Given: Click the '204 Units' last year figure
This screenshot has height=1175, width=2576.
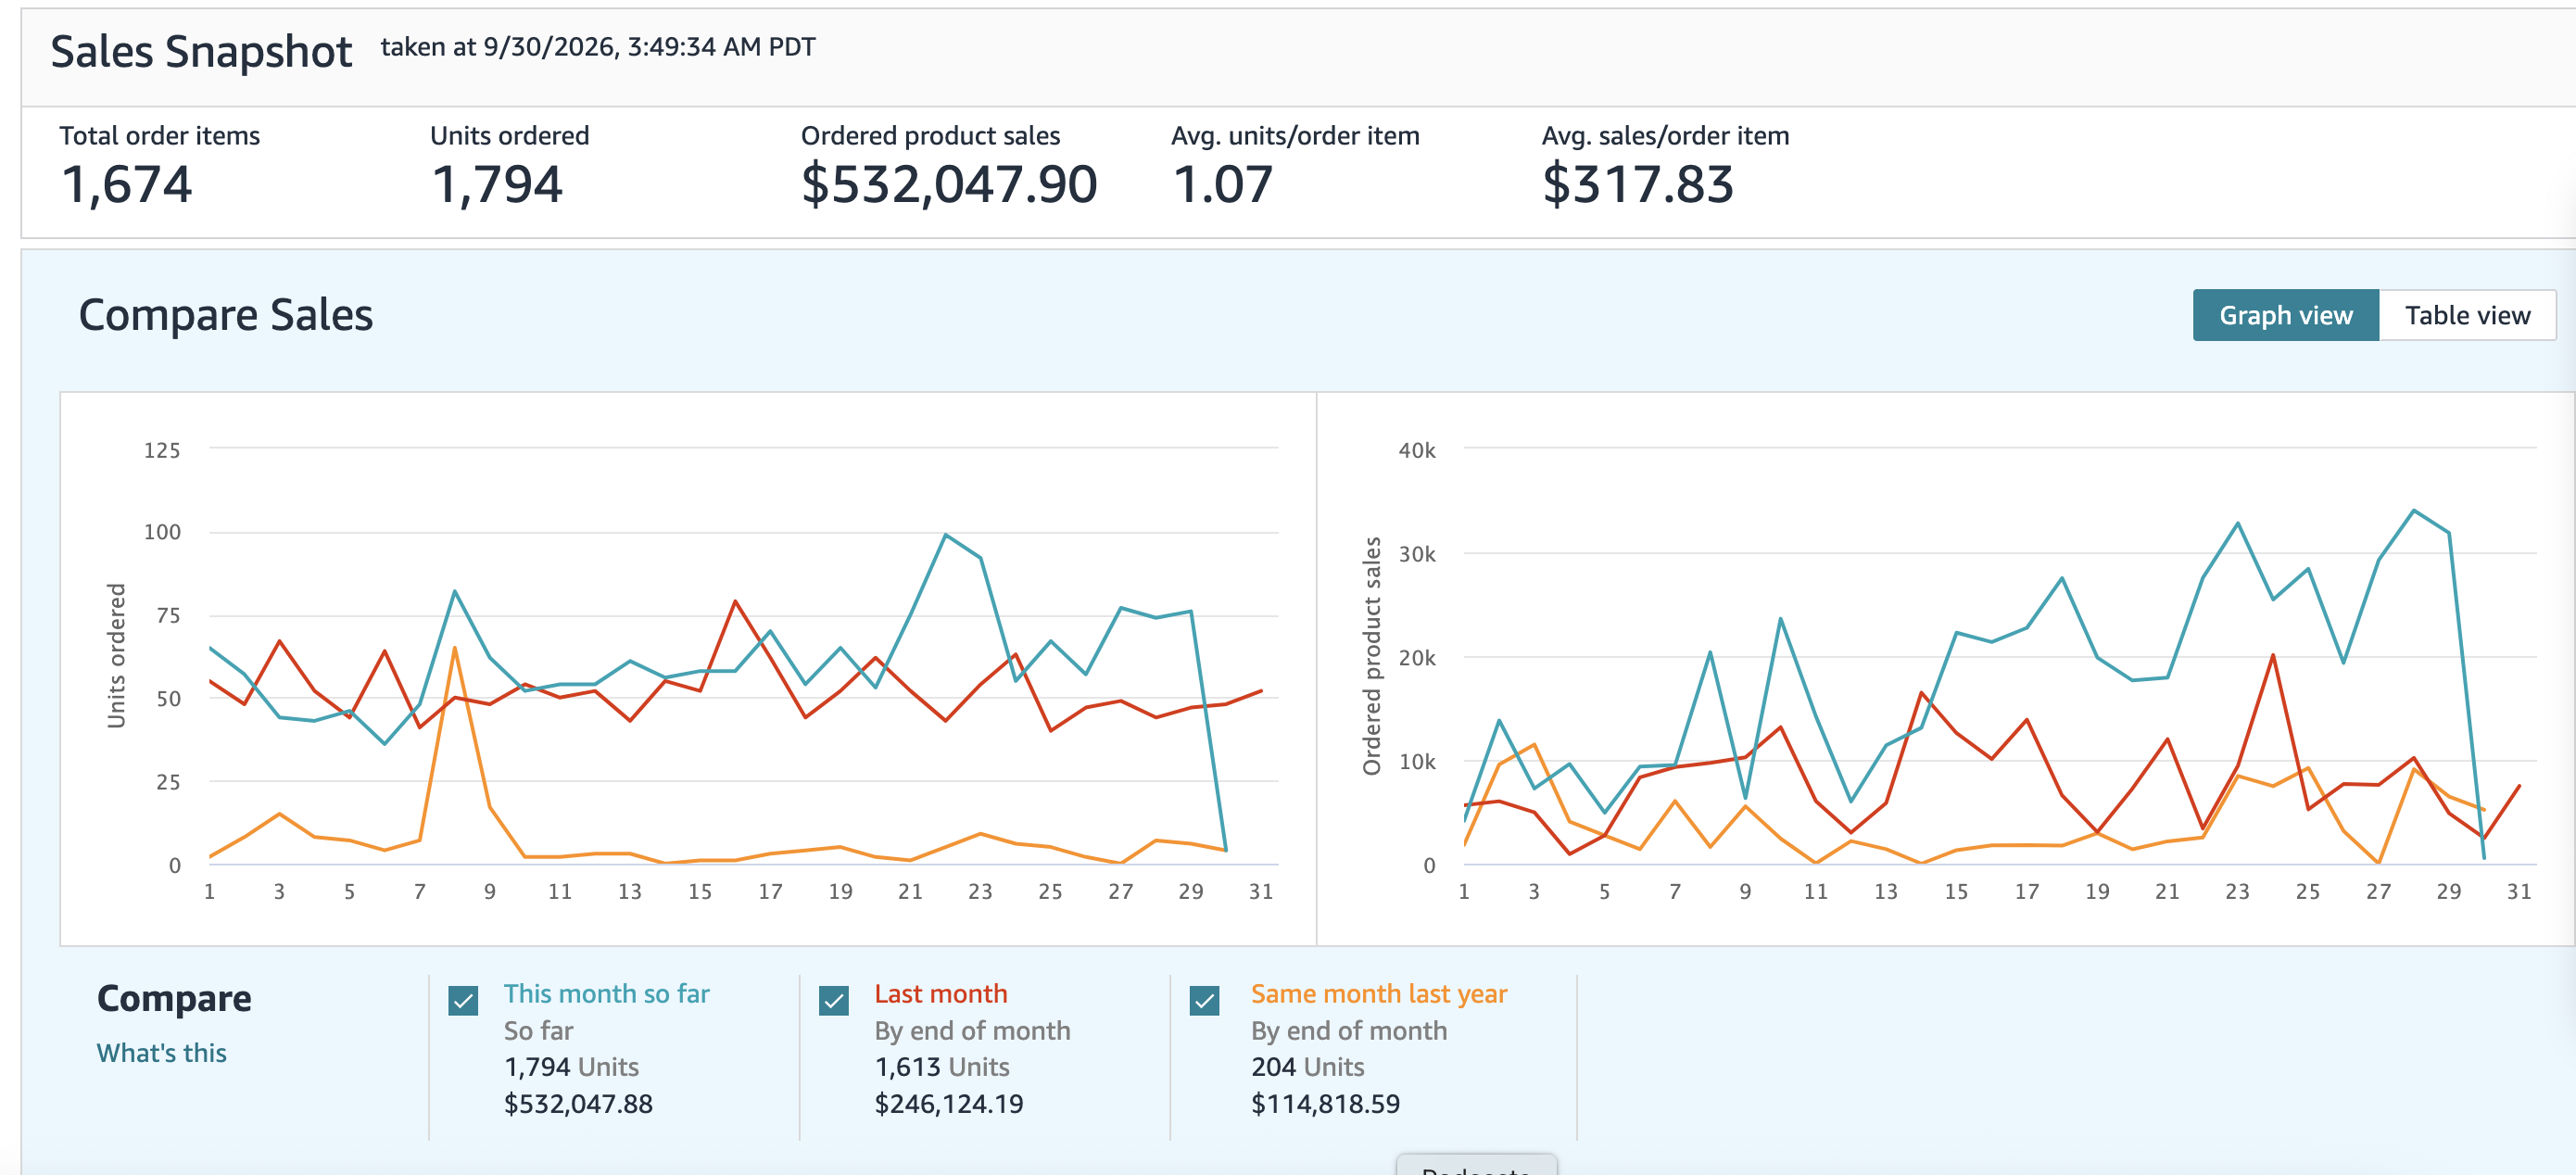Looking at the screenshot, I should pyautogui.click(x=1308, y=1067).
